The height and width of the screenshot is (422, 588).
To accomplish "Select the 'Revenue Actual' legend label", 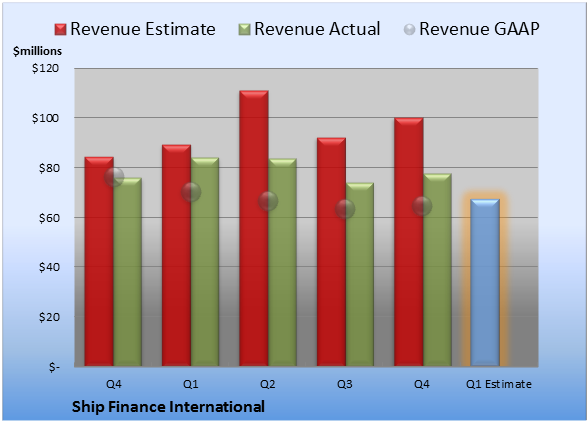I will click(x=317, y=29).
